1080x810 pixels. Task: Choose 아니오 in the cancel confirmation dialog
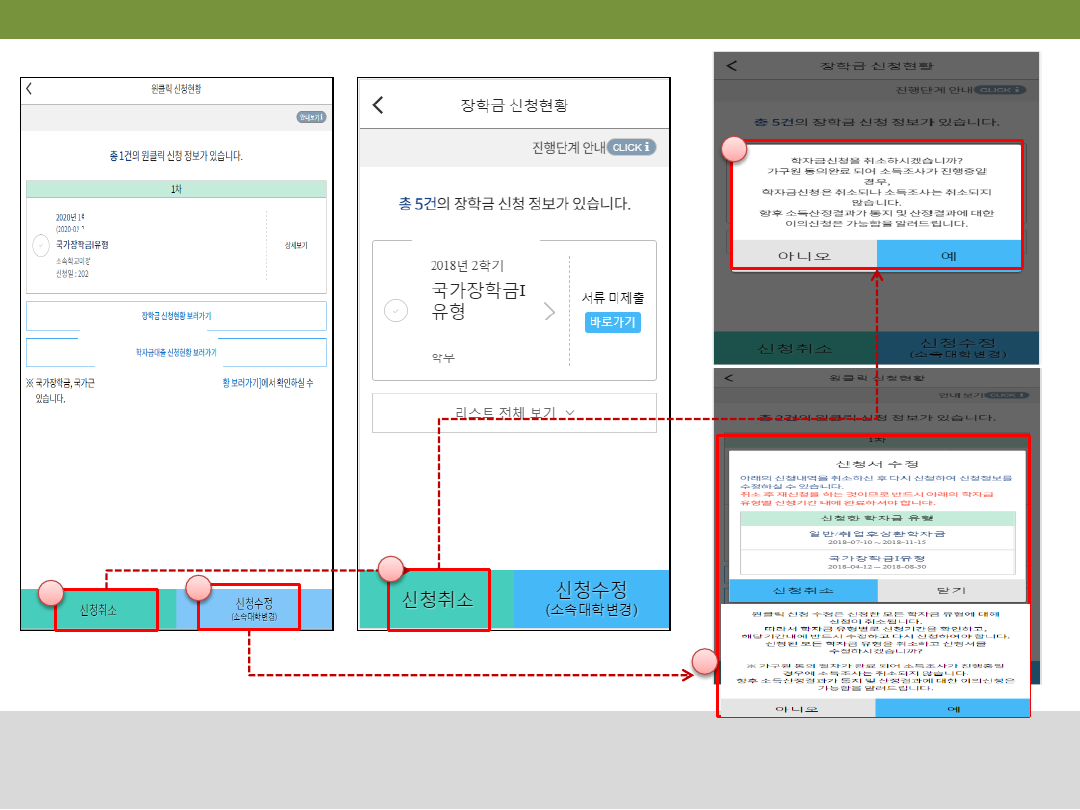pyautogui.click(x=804, y=255)
